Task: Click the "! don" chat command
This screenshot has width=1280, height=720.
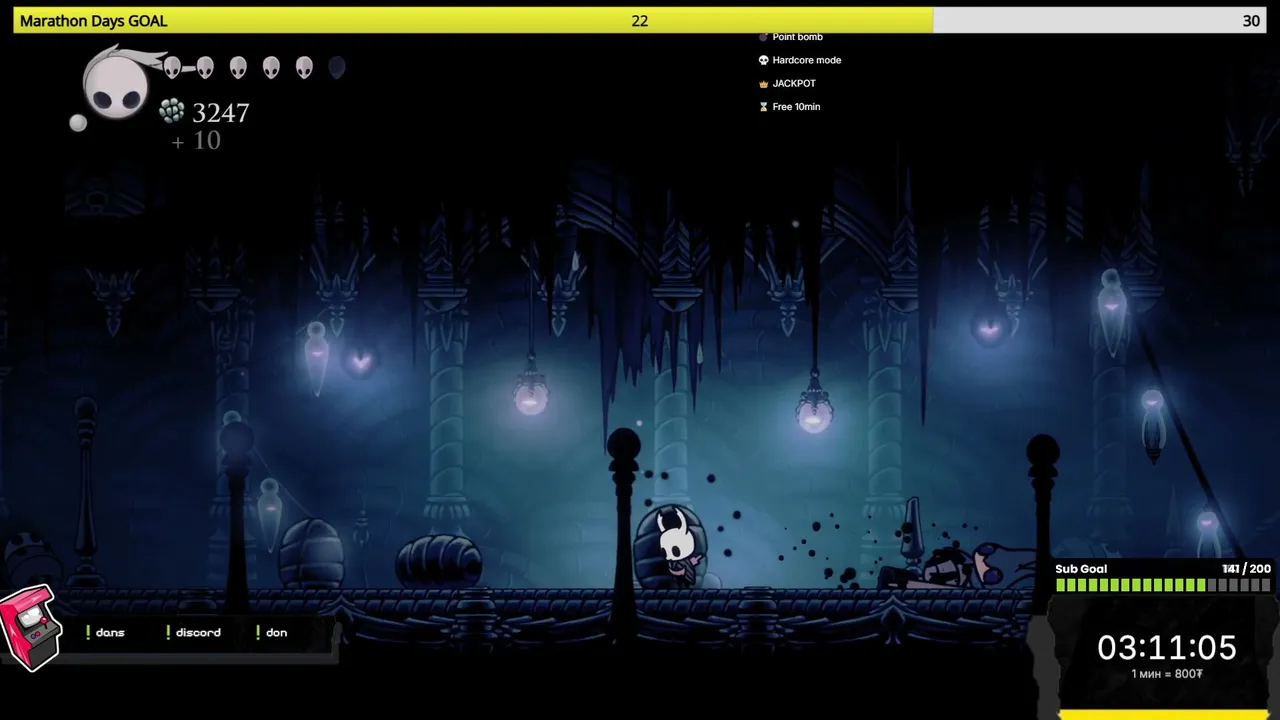Action: [x=271, y=632]
